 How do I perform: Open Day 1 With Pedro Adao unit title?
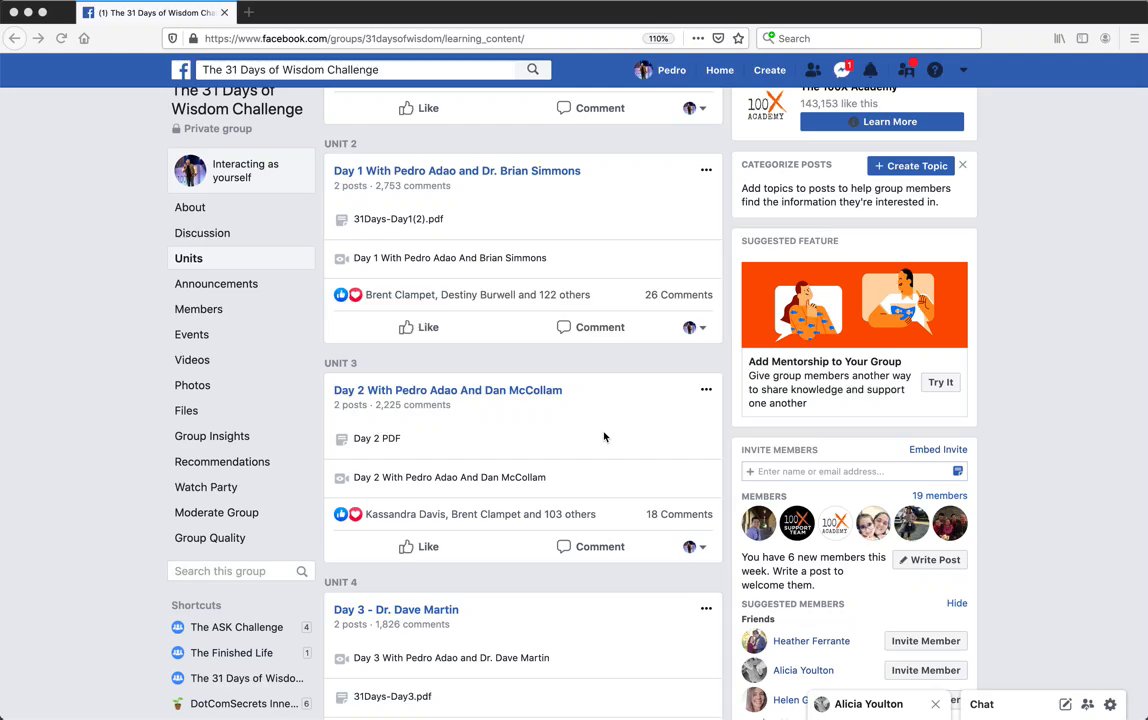tap(457, 171)
